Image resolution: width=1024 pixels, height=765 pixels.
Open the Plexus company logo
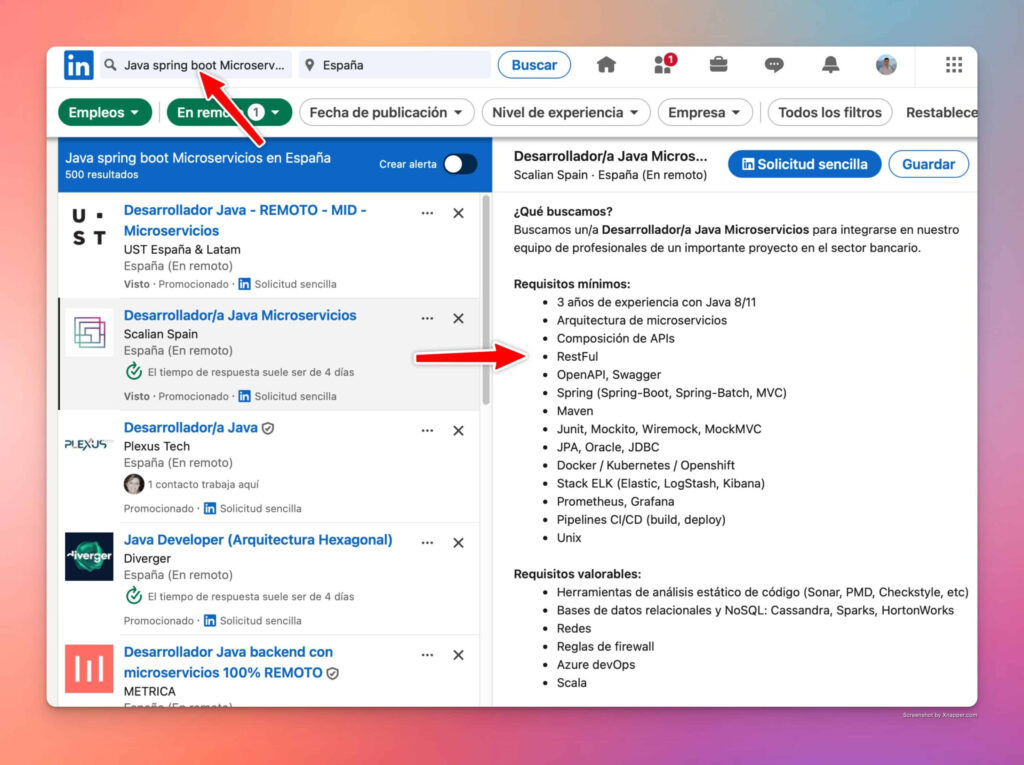click(89, 444)
